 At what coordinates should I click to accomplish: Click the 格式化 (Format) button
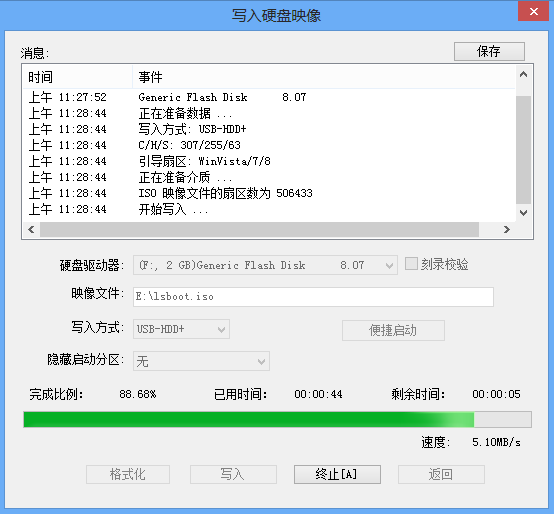[128, 474]
